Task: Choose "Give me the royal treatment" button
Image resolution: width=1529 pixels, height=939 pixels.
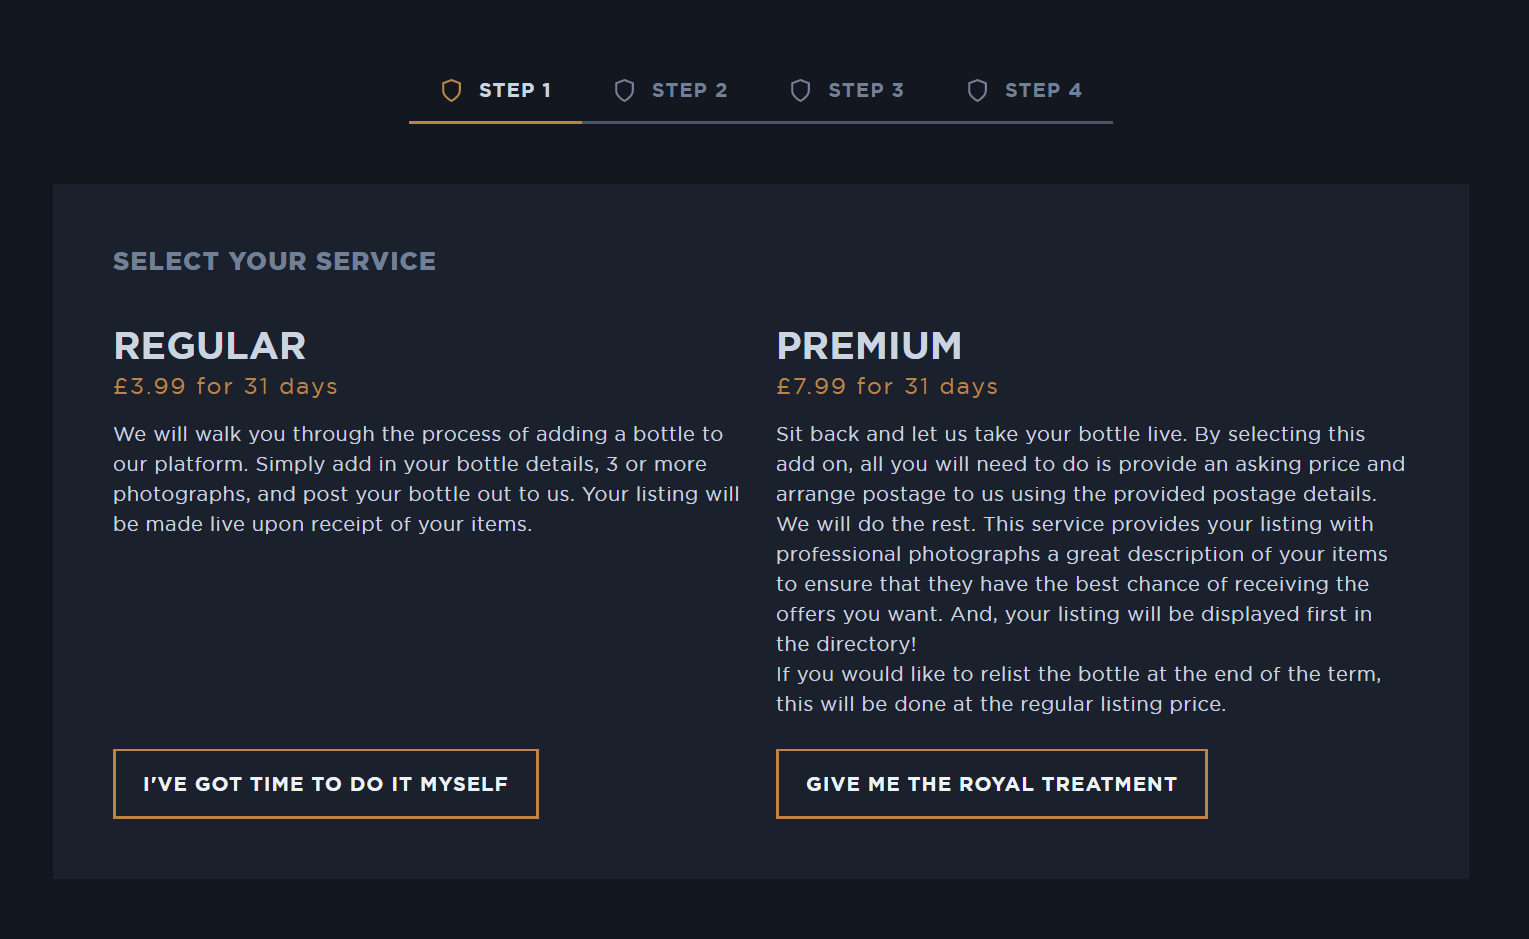Action: tap(991, 784)
